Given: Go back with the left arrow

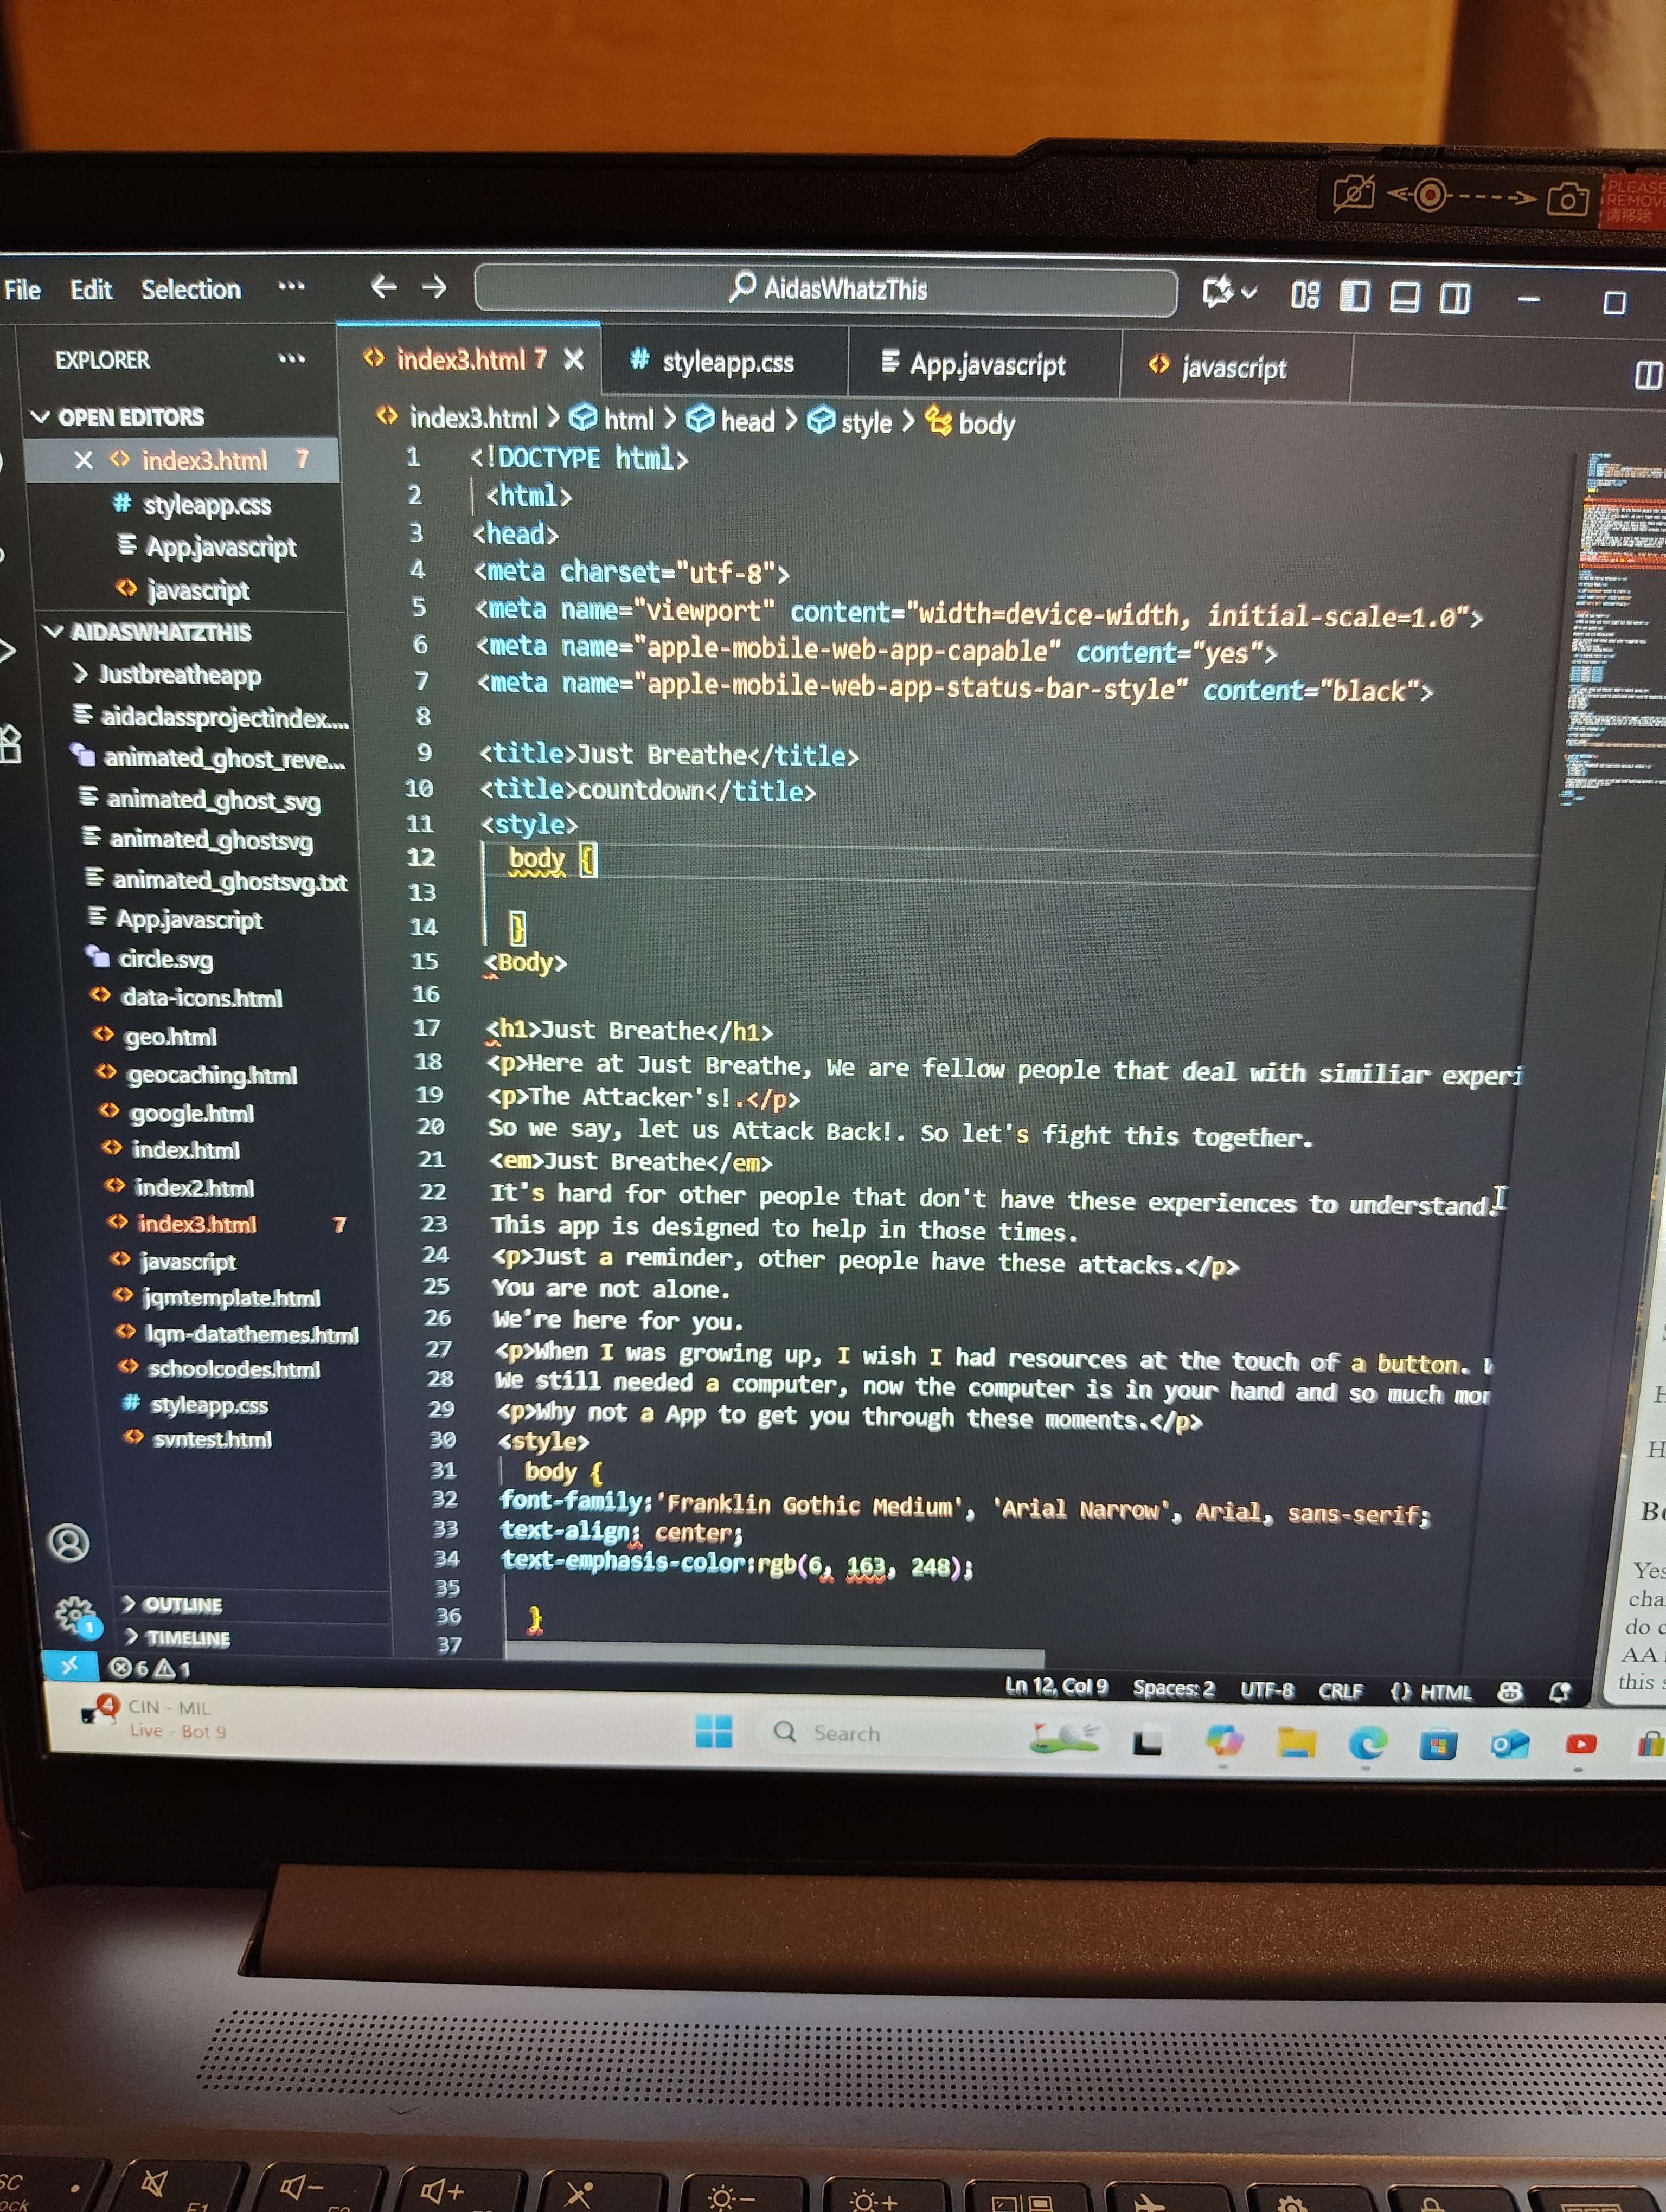Looking at the screenshot, I should click(384, 288).
